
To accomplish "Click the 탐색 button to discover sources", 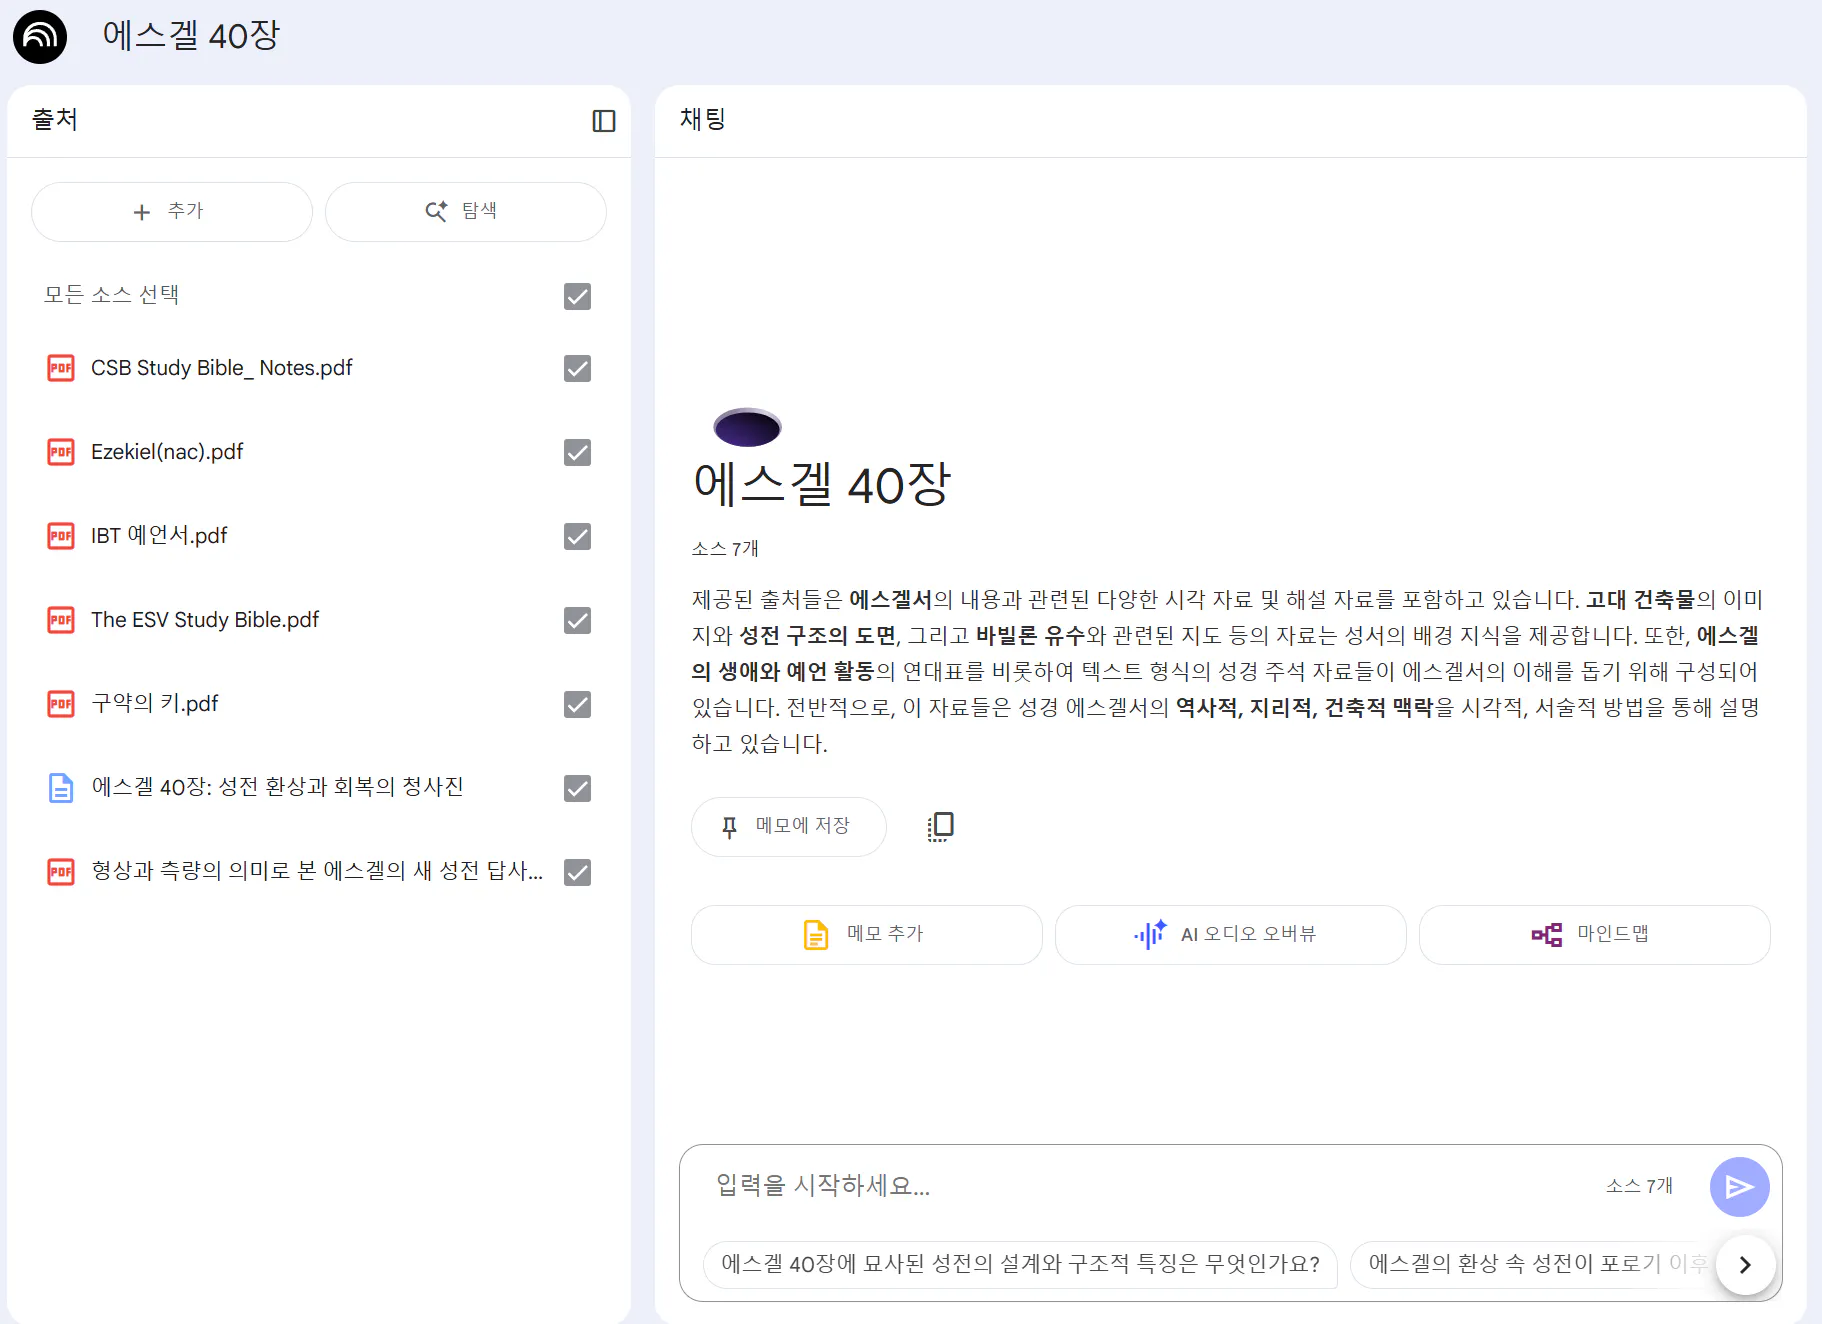I will (x=466, y=212).
